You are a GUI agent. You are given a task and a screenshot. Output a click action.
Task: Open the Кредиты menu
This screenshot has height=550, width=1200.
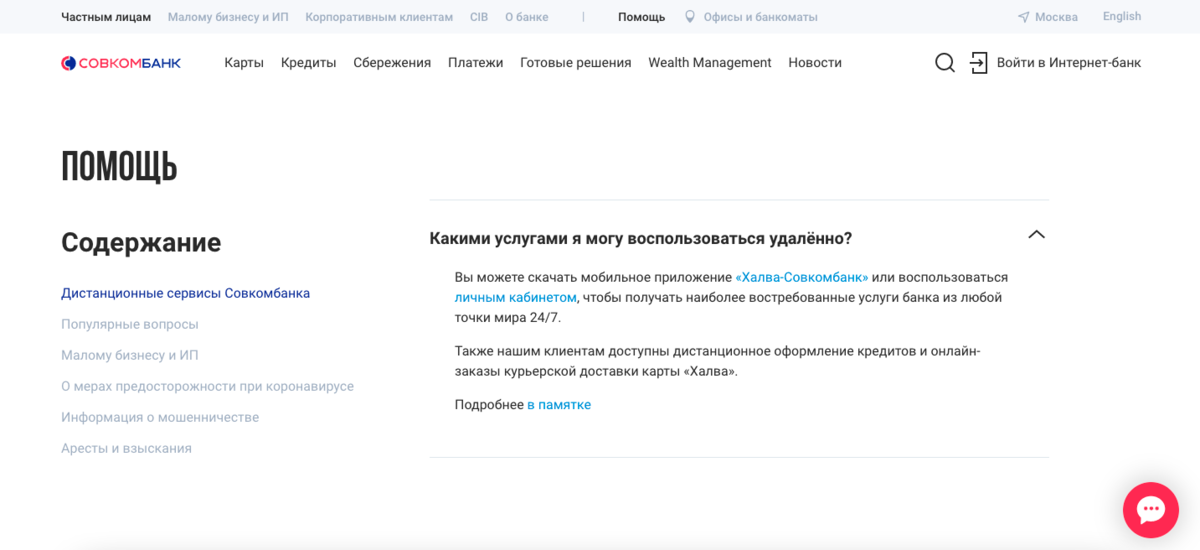[308, 63]
